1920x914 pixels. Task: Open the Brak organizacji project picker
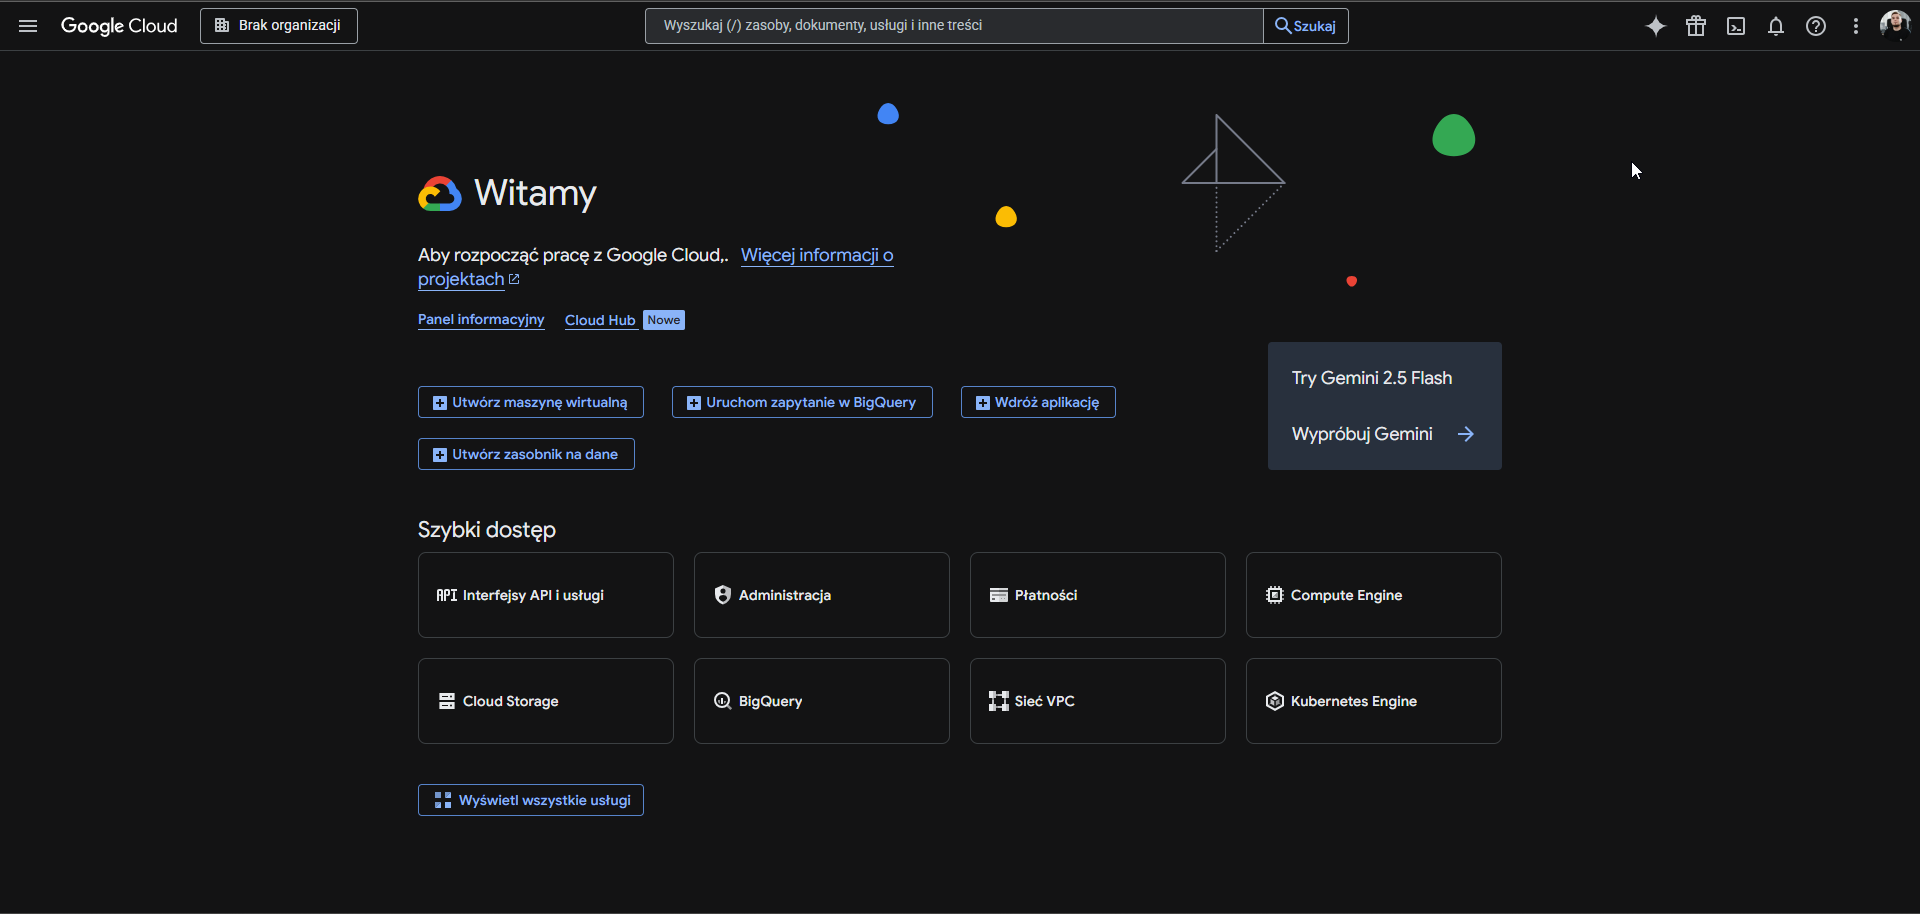coord(279,26)
